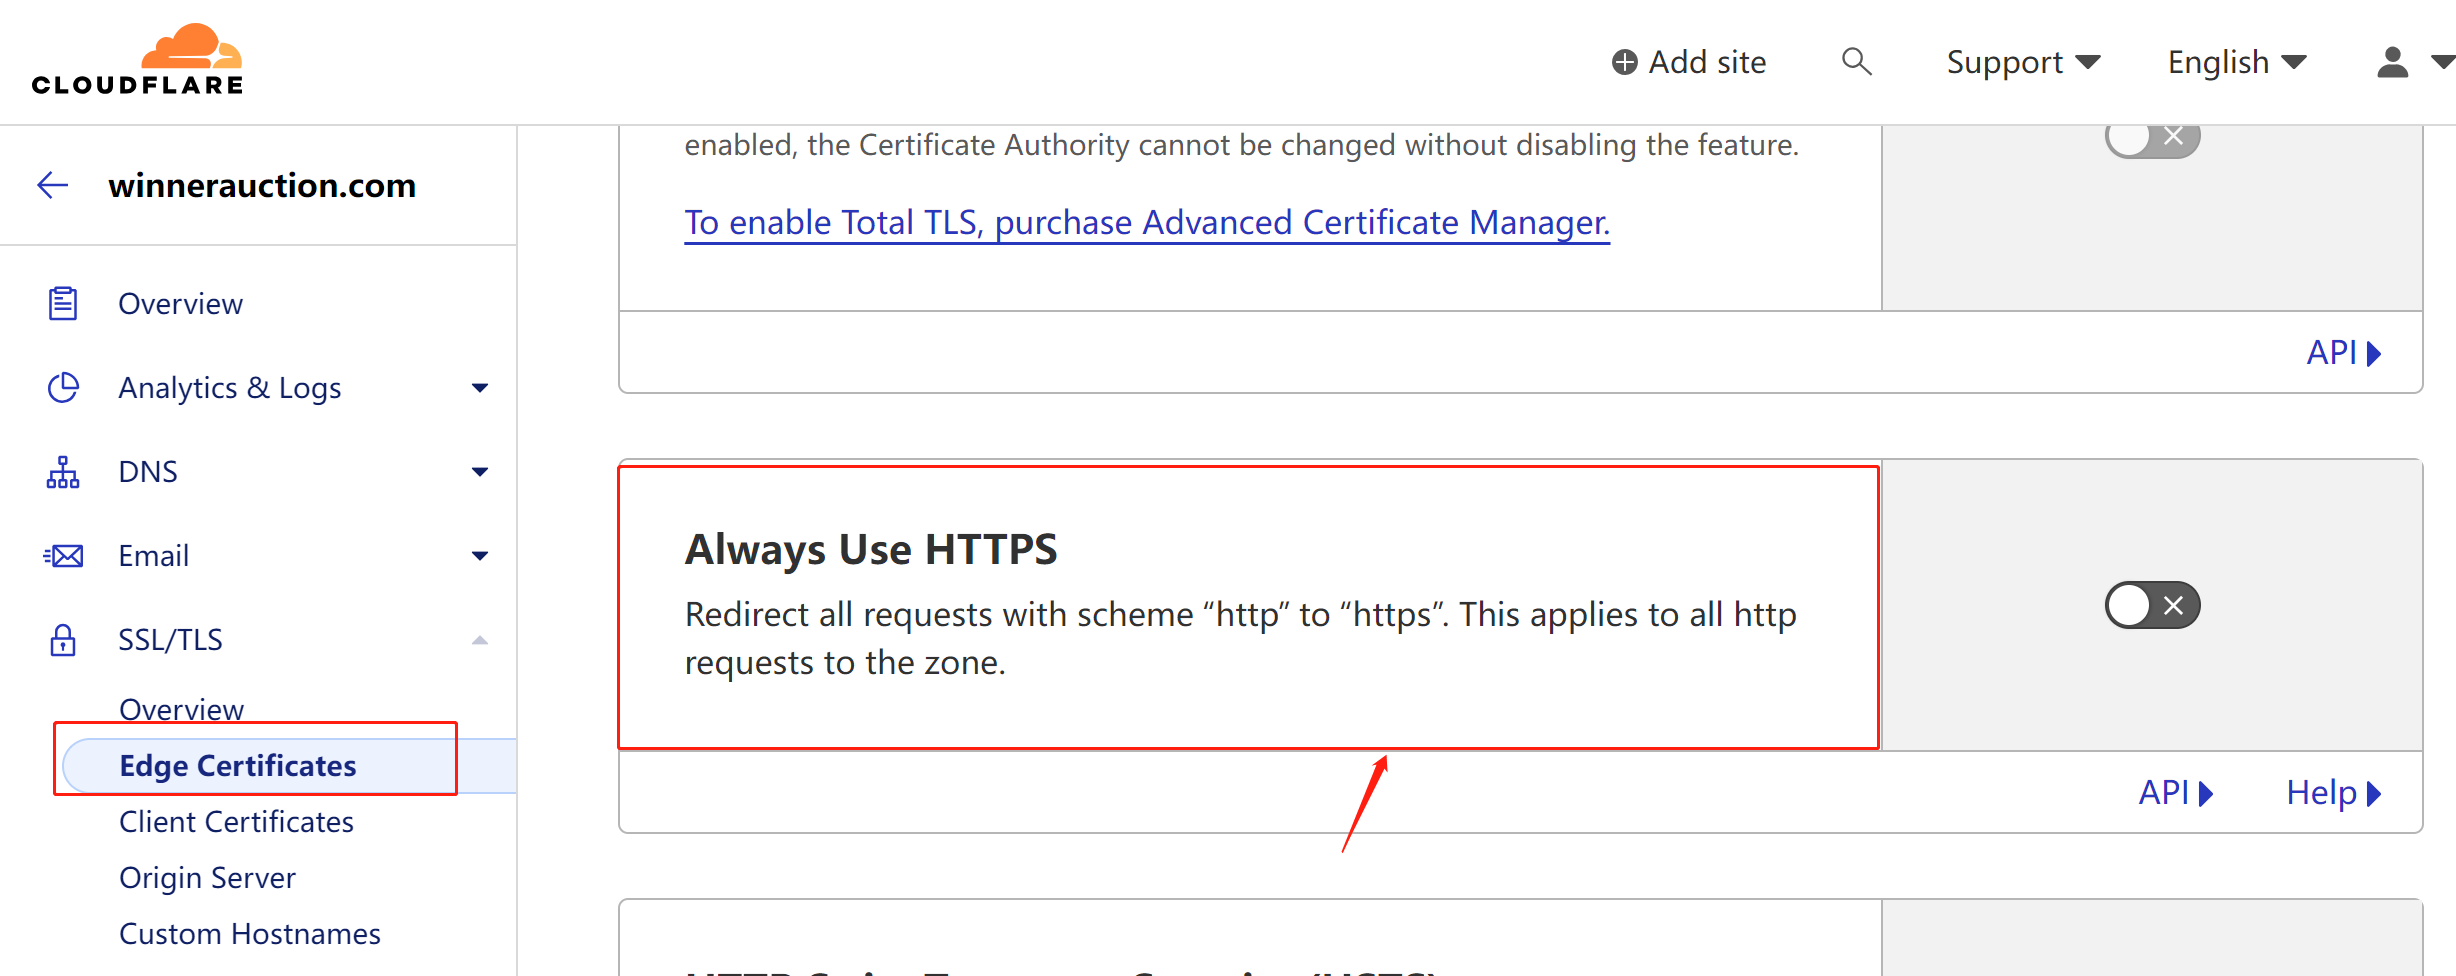Open the English language dropdown
The height and width of the screenshot is (976, 2456).
(x=2236, y=62)
